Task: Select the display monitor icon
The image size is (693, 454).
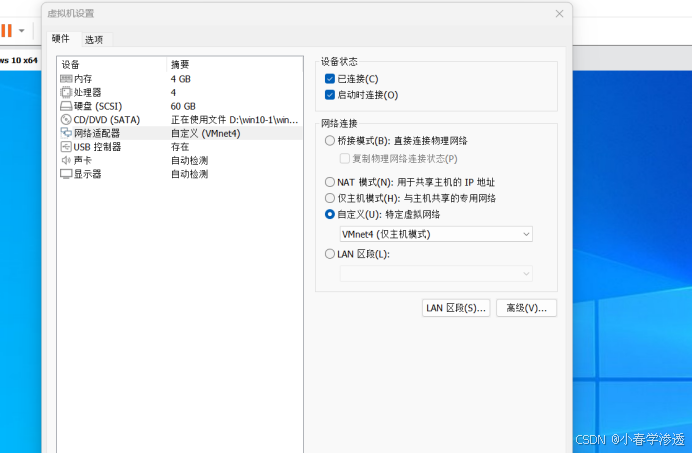Action: 66,174
